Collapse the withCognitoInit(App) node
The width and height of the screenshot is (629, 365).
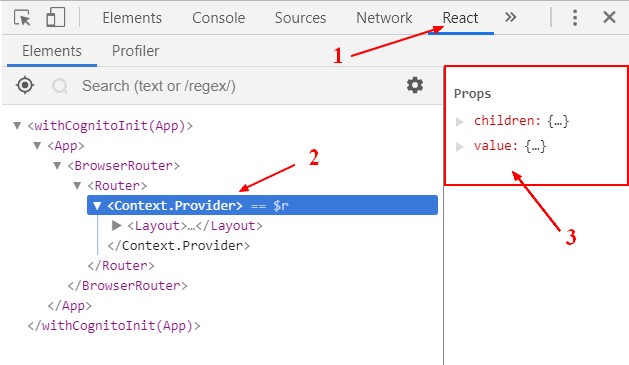[17, 126]
